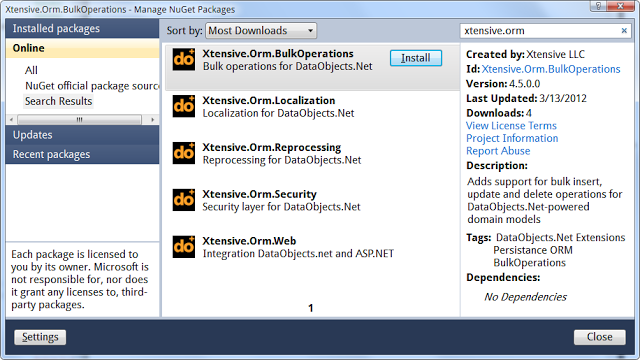Click the Report Abuse link
The image size is (640, 360).
point(498,151)
